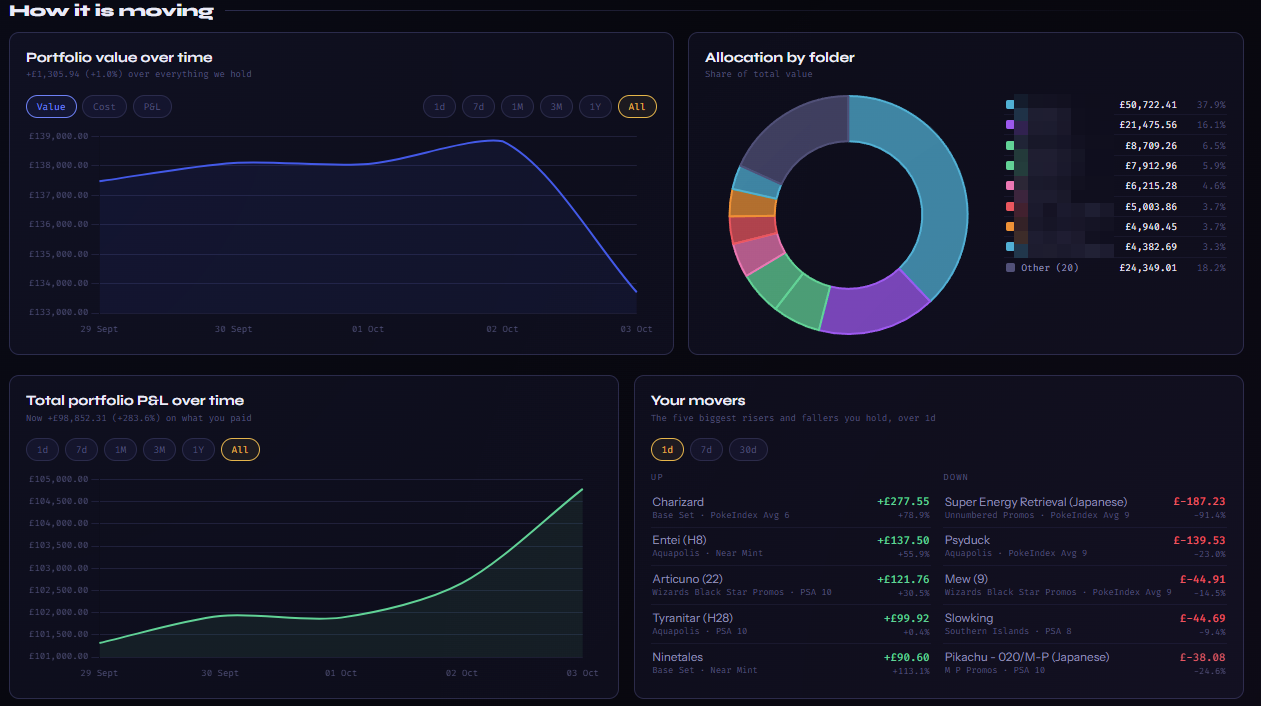The image size is (1261, 706).
Task: Click the orange segment of the allocation donut
Action: pyautogui.click(x=752, y=203)
